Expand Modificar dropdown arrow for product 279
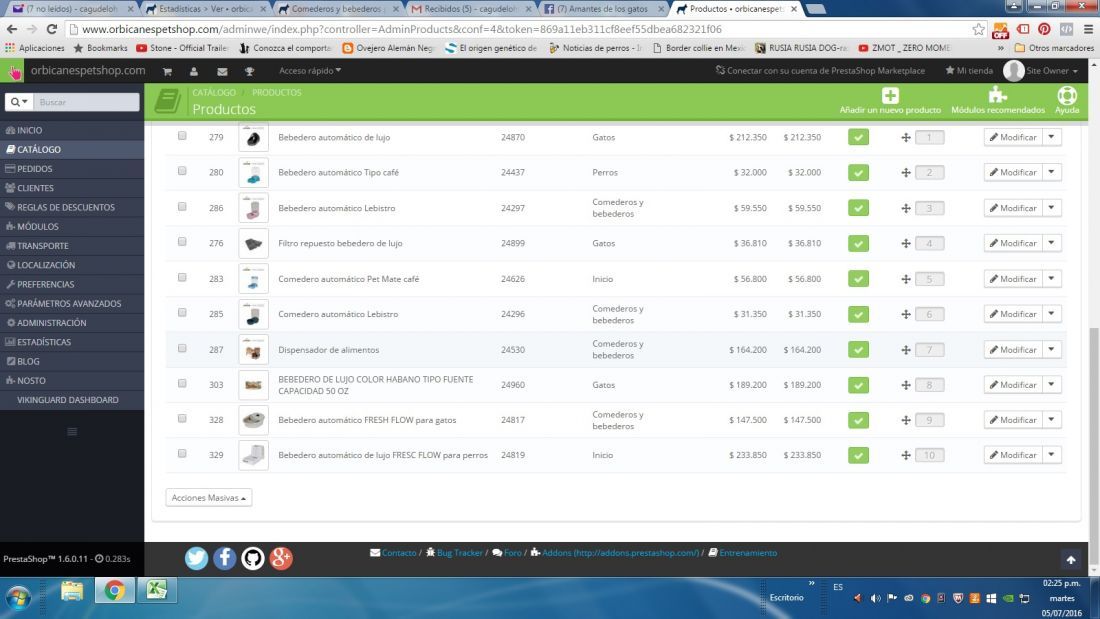This screenshot has height=619, width=1100. coord(1052,137)
